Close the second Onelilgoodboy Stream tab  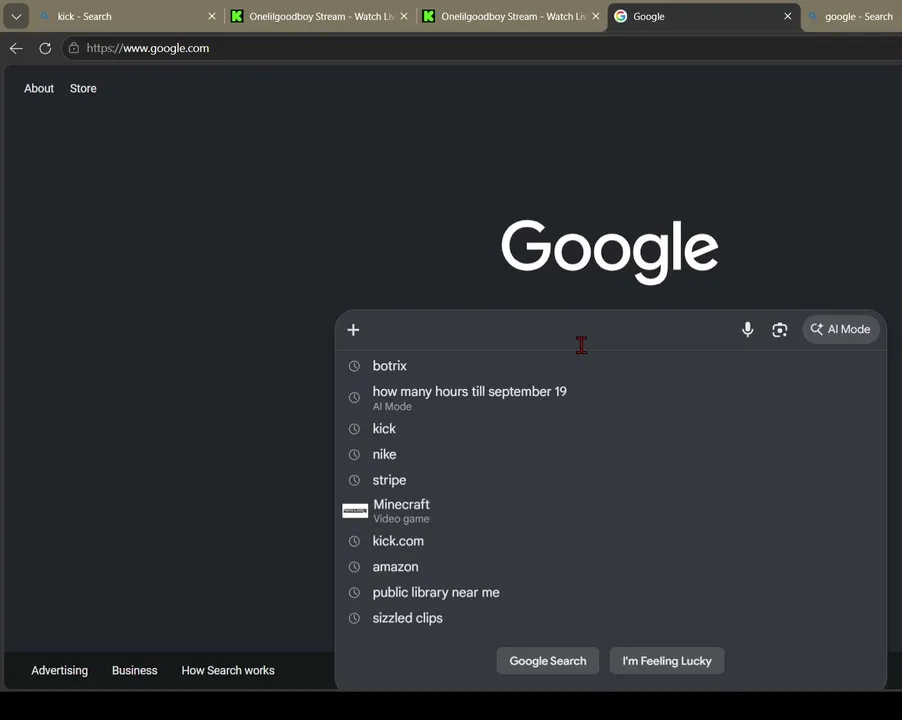(596, 17)
